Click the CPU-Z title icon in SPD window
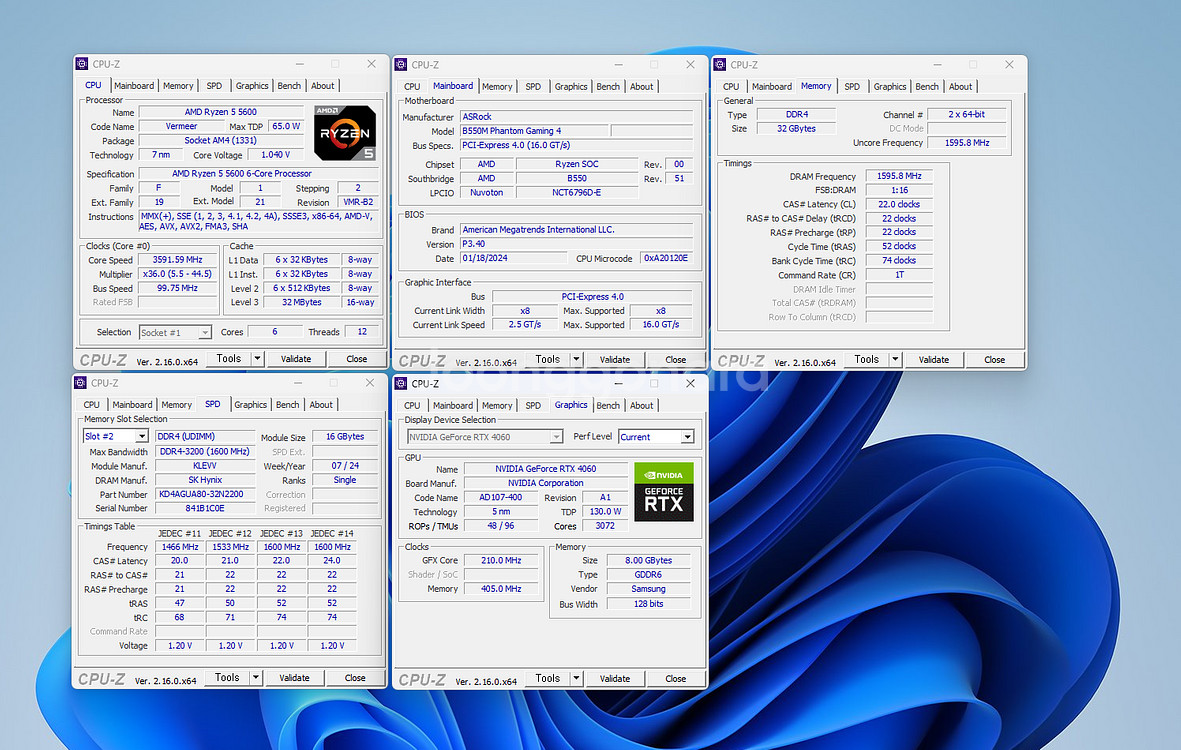The height and width of the screenshot is (750, 1181). click(x=81, y=383)
